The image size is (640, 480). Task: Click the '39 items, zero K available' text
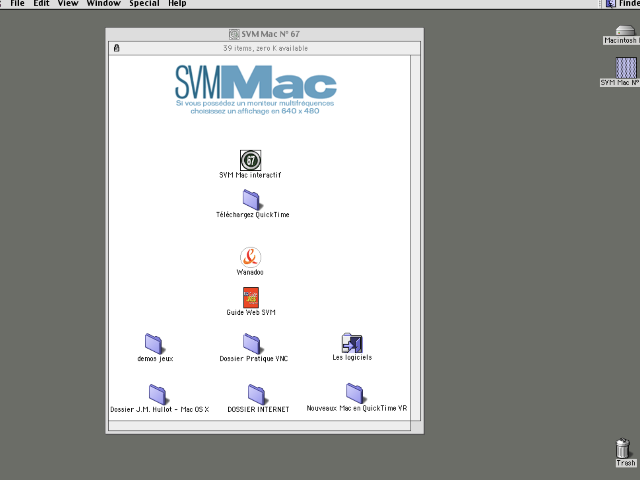(265, 48)
